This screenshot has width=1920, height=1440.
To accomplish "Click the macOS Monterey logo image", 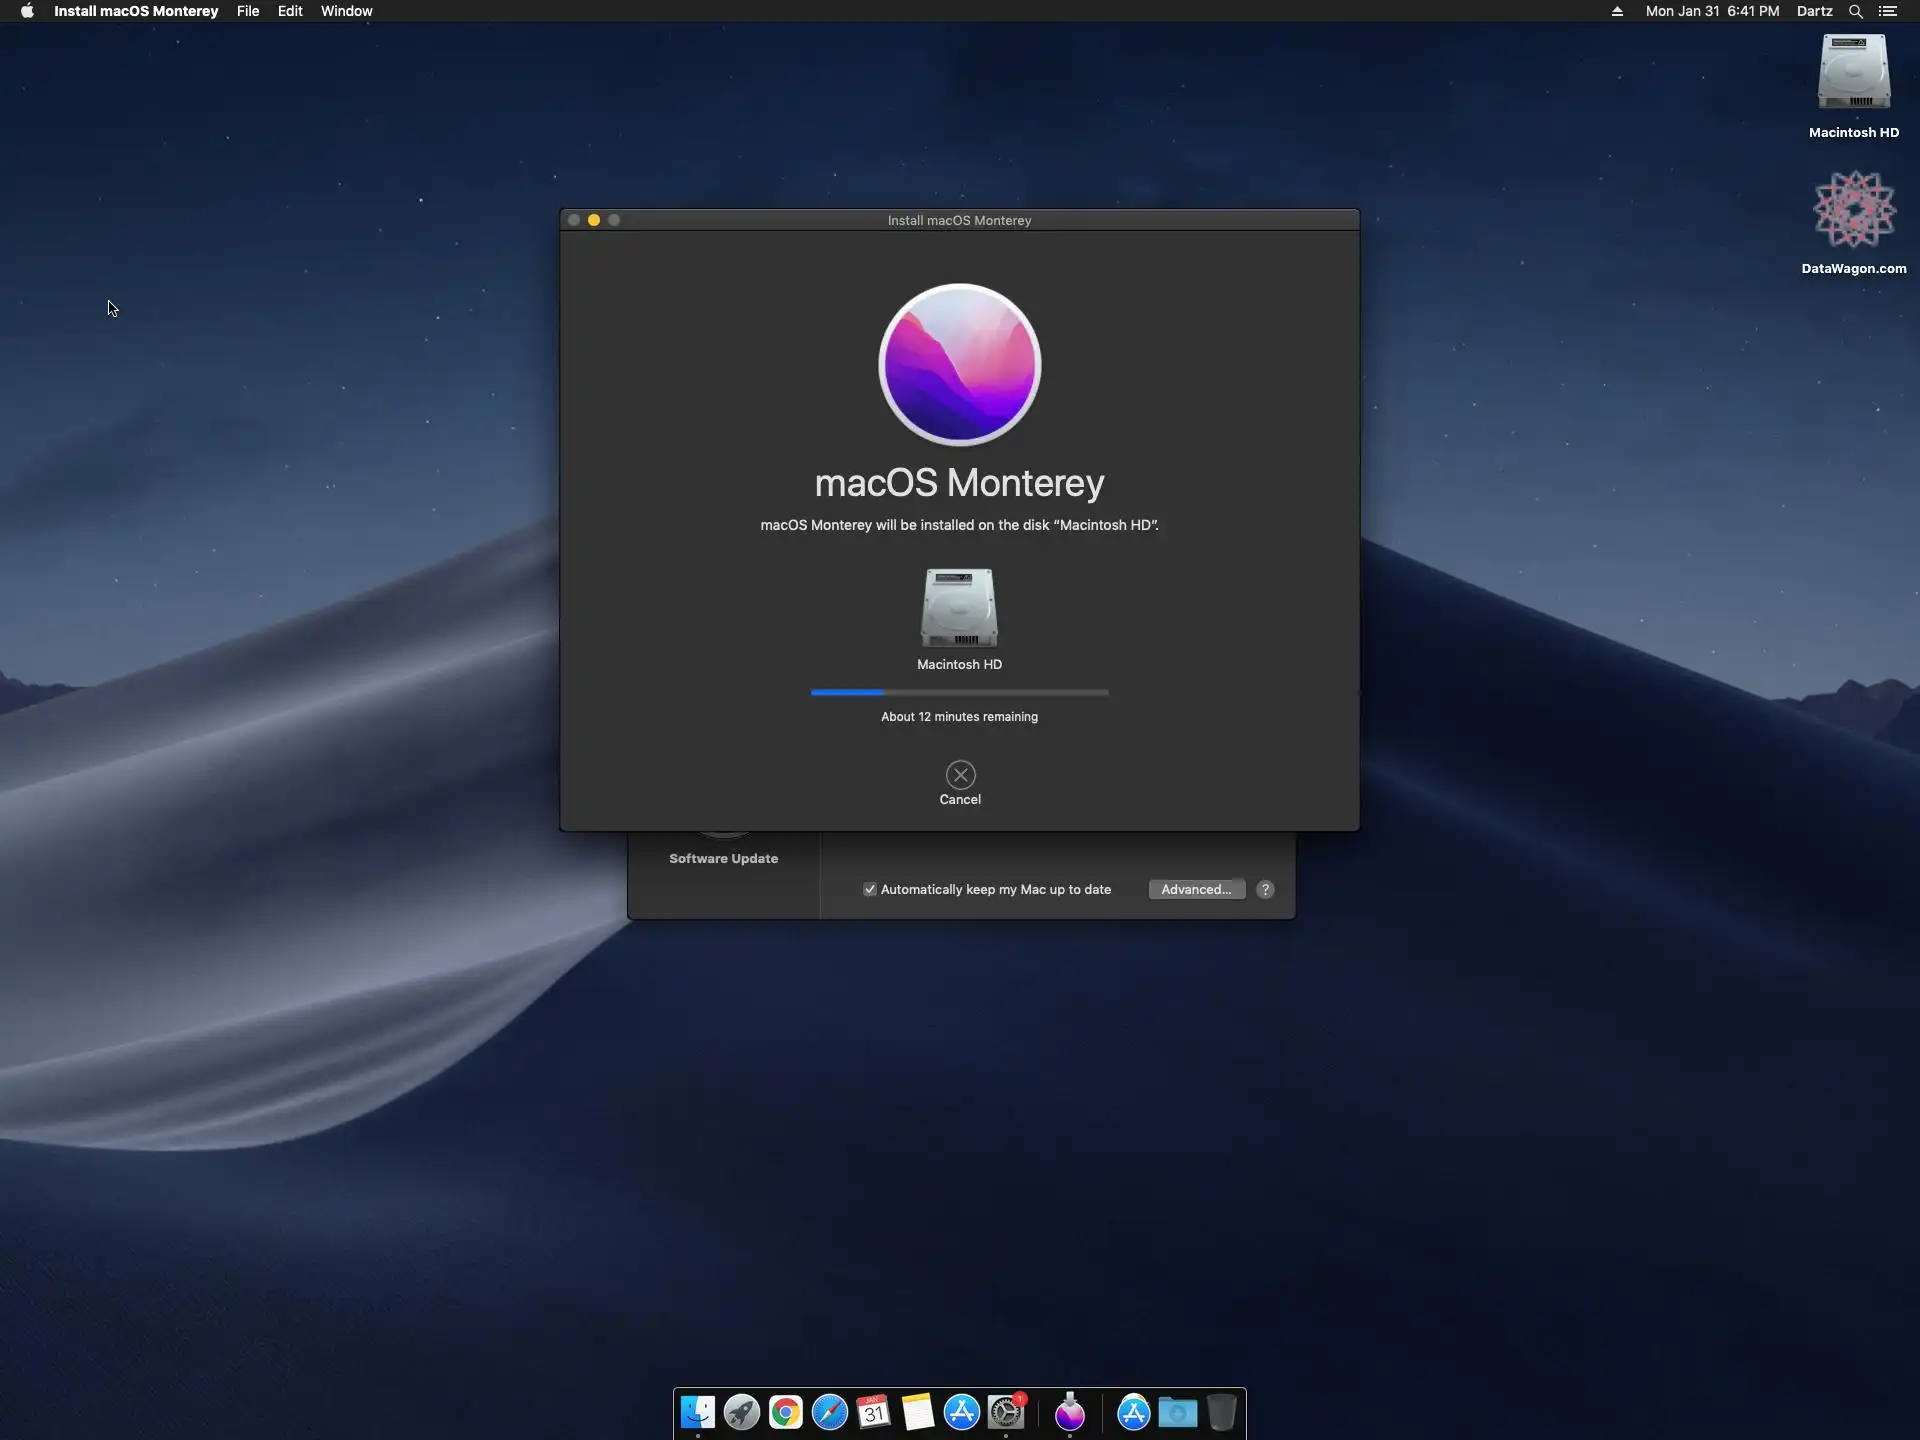I will [x=959, y=365].
